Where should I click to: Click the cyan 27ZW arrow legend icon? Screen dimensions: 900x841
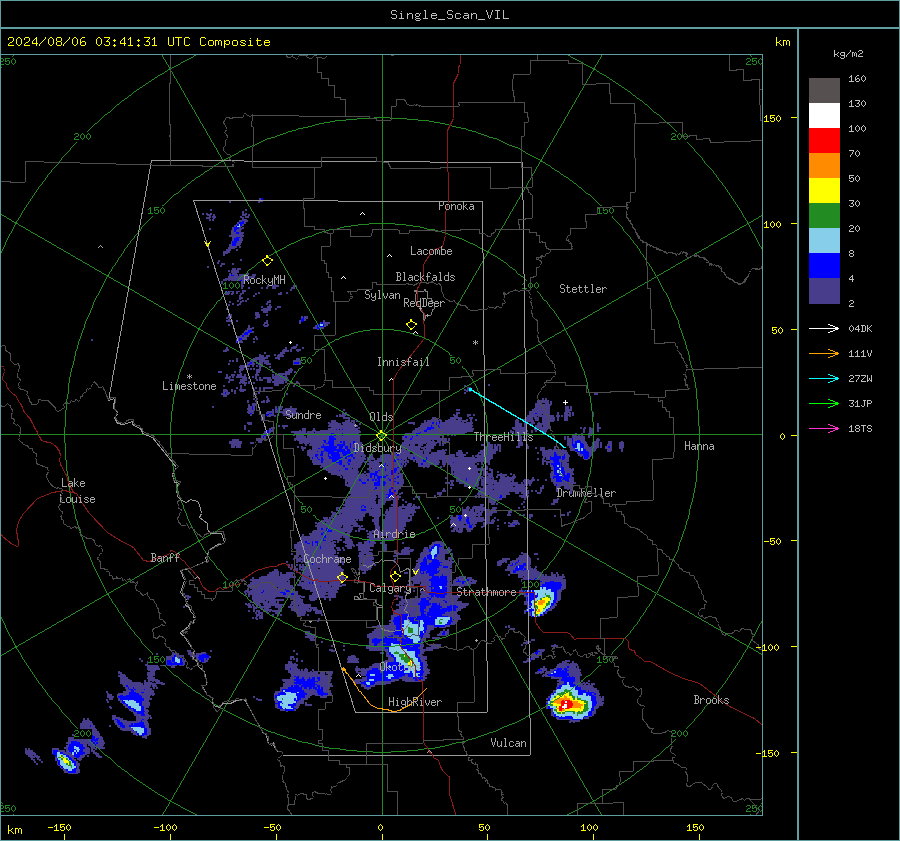tap(824, 379)
